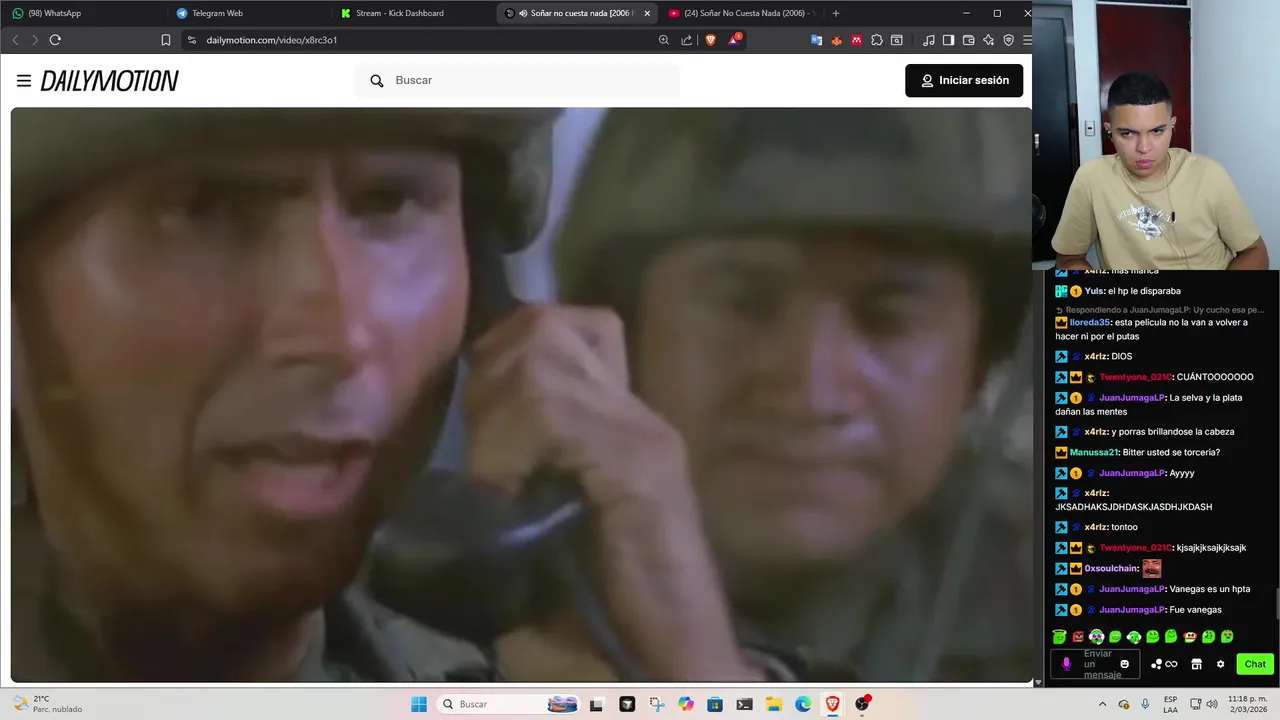Switch to the Stream - Kick Dashboard tab
Viewport: 1280px width, 720px height.
point(410,13)
